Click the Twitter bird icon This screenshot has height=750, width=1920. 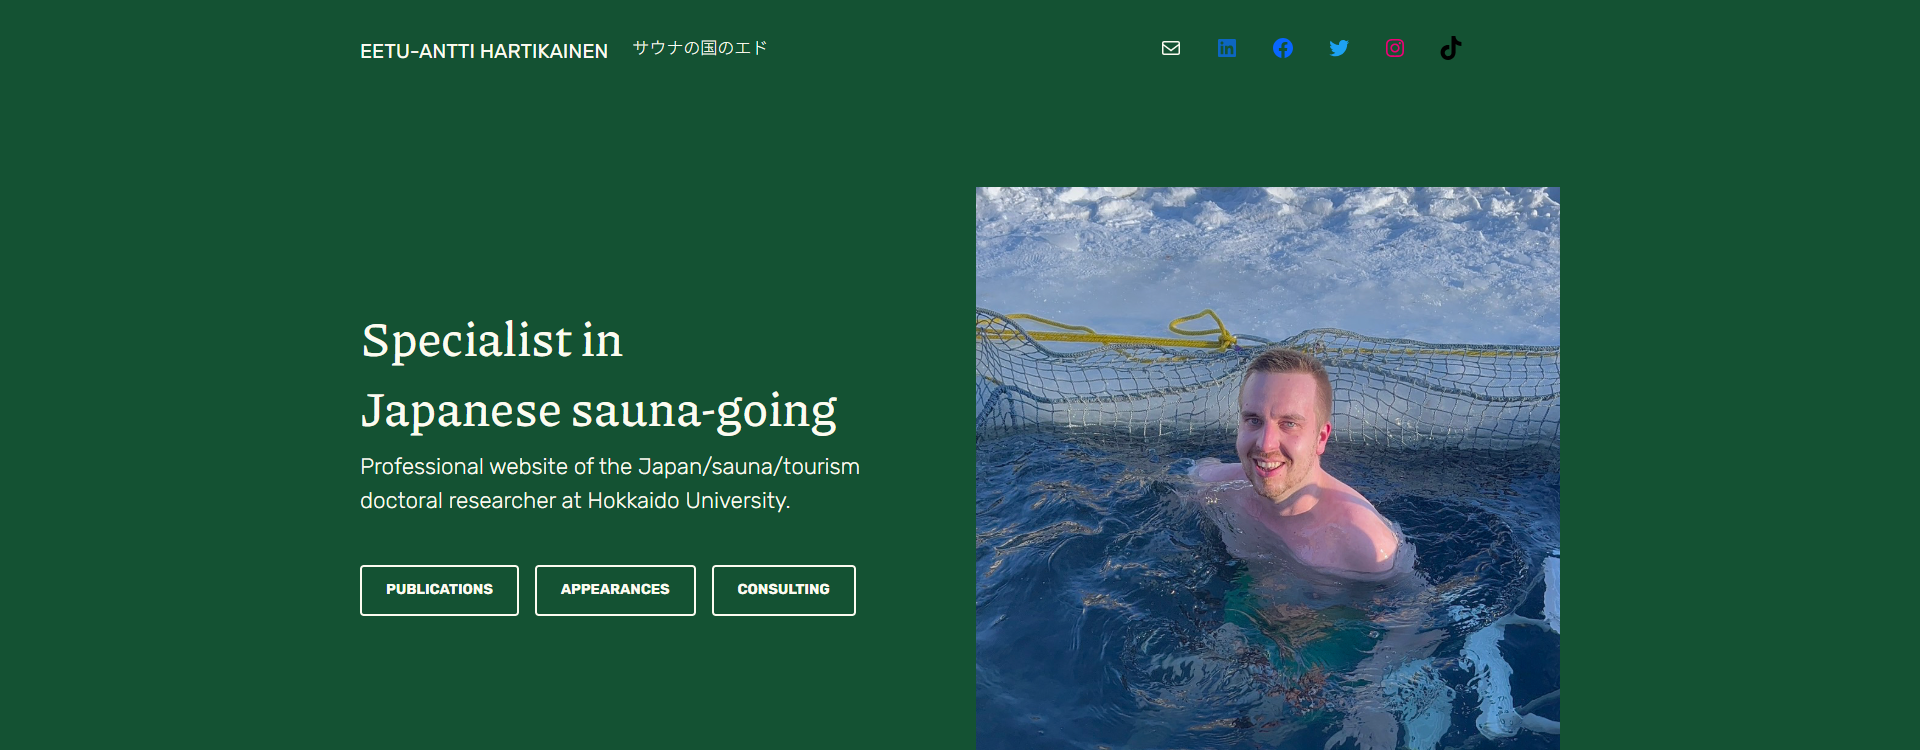click(x=1339, y=48)
